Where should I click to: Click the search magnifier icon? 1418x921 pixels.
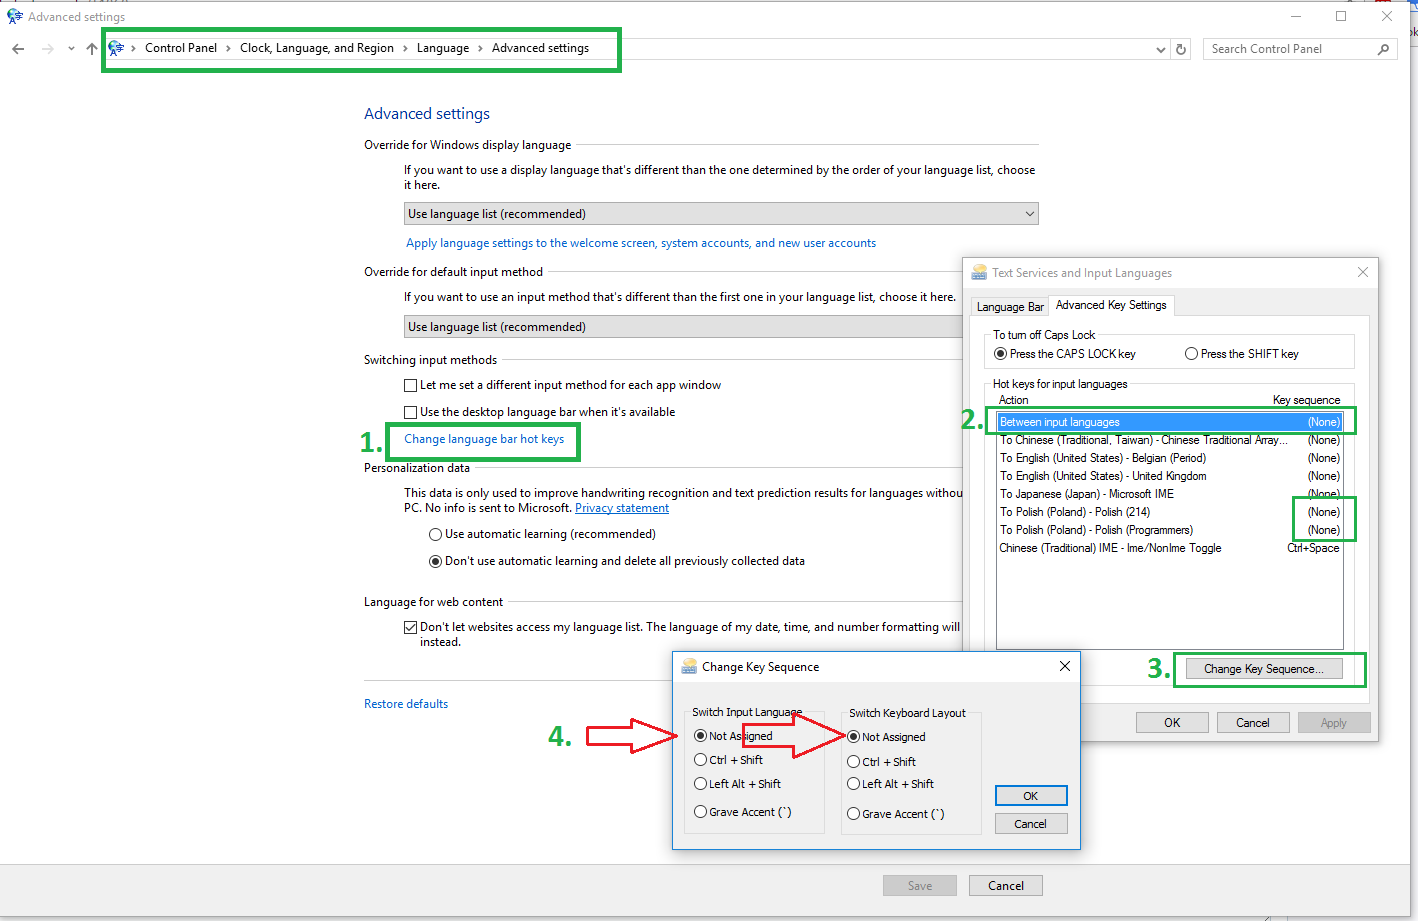pos(1384,49)
